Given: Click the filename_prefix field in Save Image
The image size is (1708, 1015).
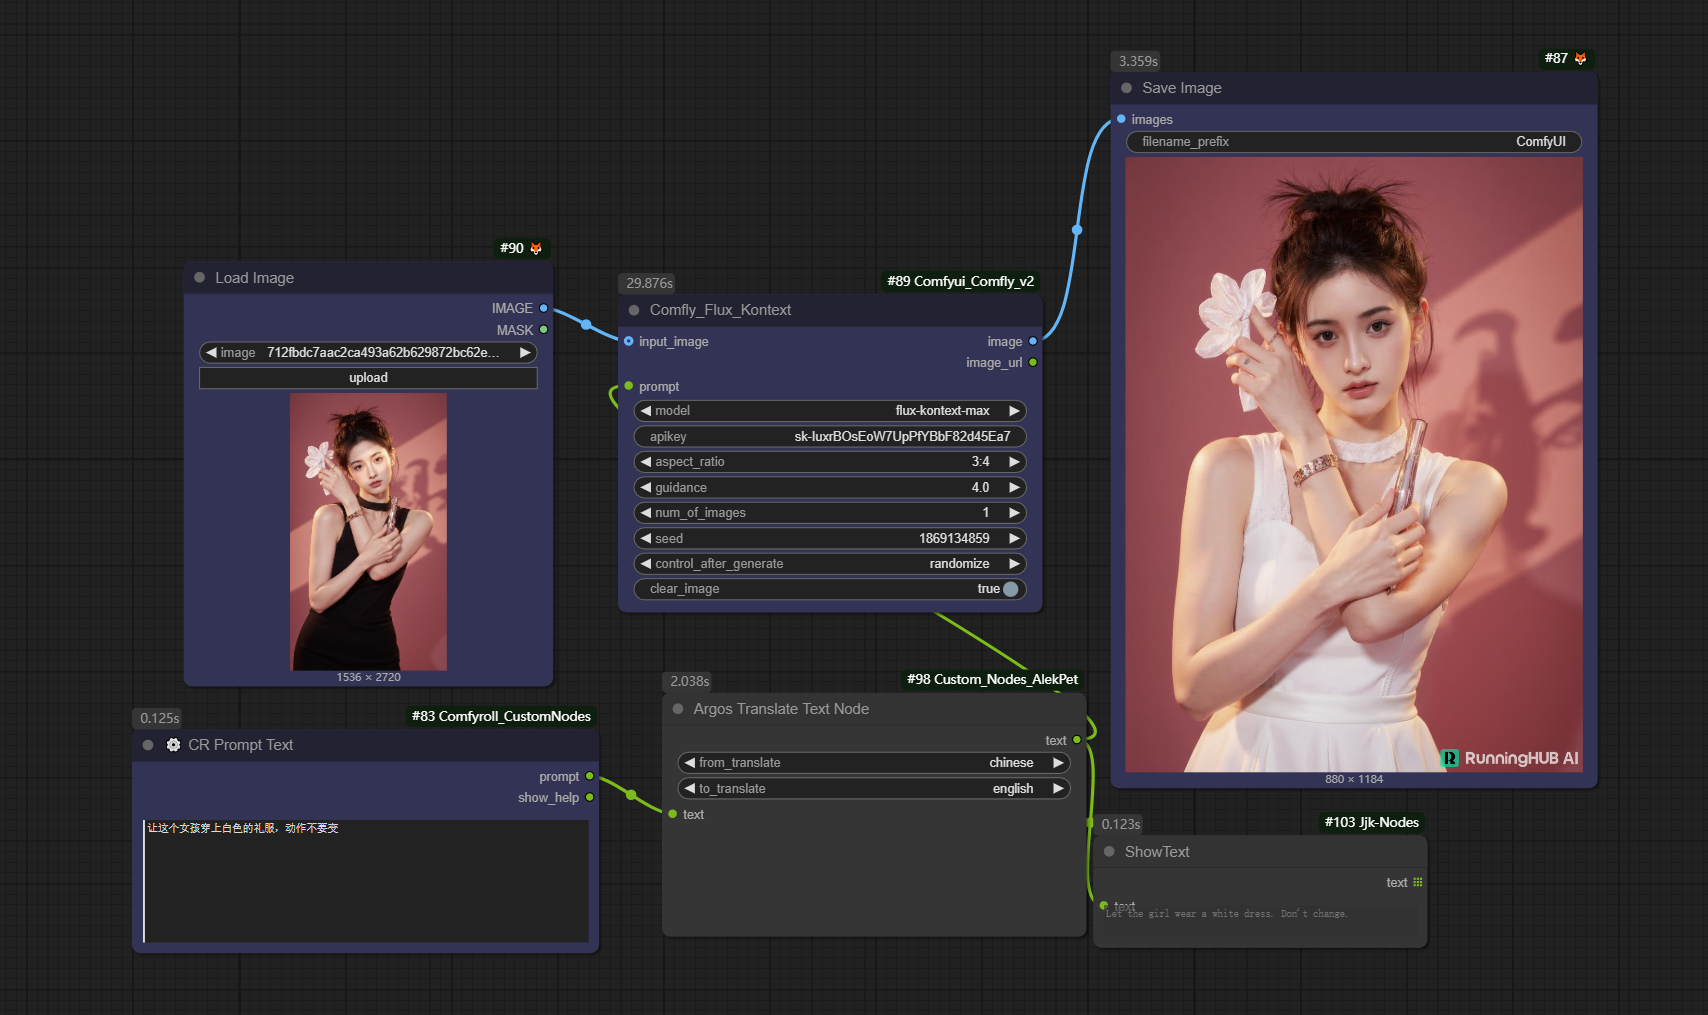Looking at the screenshot, I should coord(1353,142).
